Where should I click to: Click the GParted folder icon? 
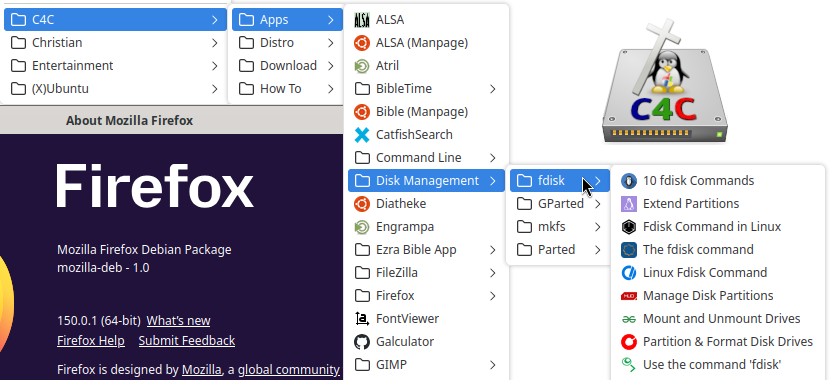[524, 204]
